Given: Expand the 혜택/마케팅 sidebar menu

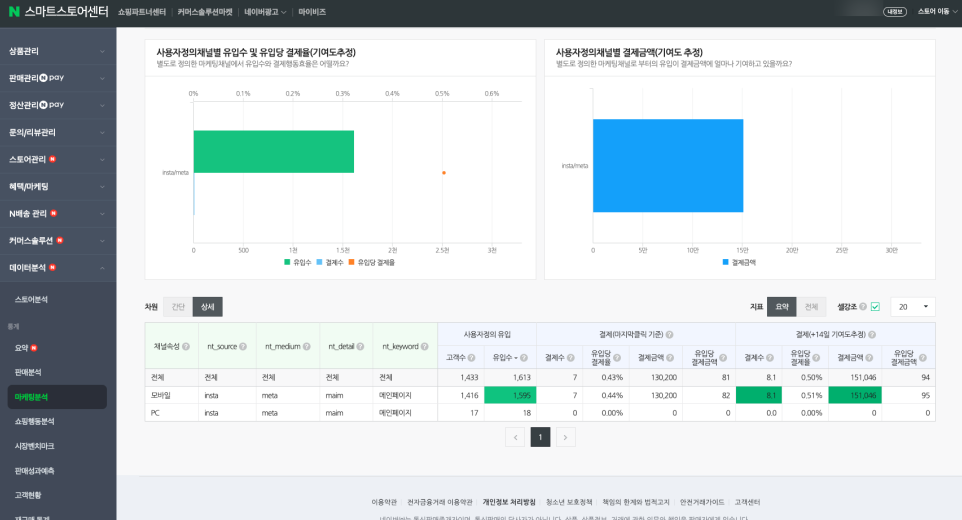Looking at the screenshot, I should (x=58, y=186).
